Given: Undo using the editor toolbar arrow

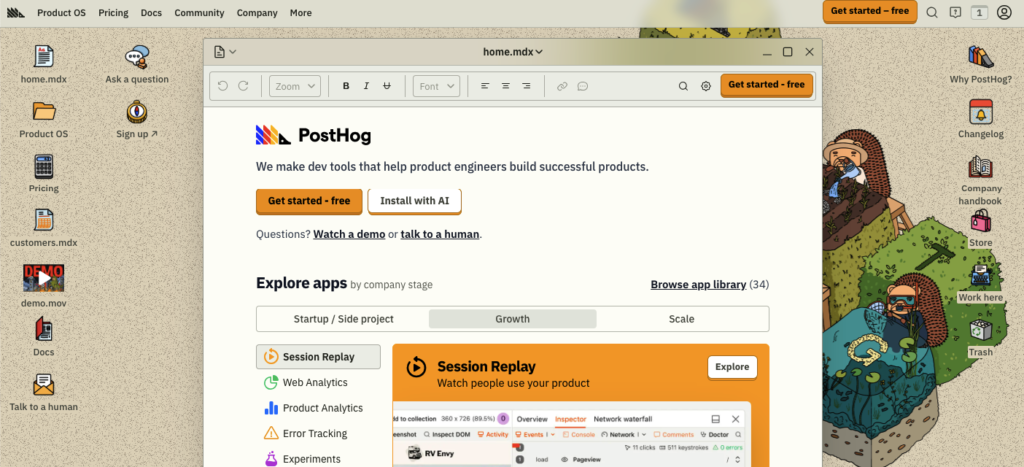Looking at the screenshot, I should click(x=223, y=86).
